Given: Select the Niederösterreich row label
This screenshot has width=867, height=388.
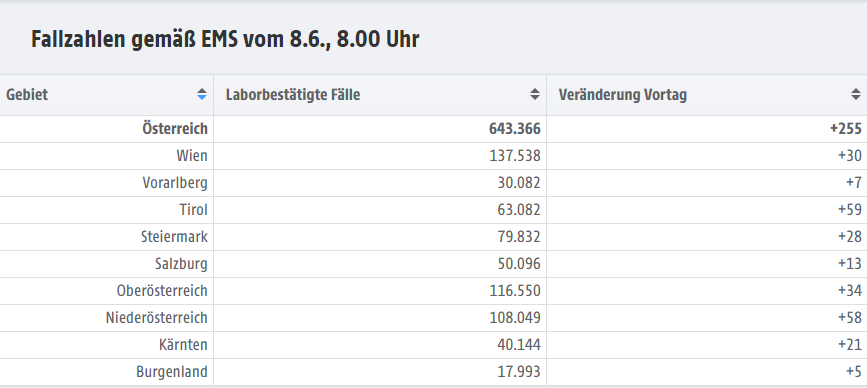Looking at the screenshot, I should click(157, 318).
